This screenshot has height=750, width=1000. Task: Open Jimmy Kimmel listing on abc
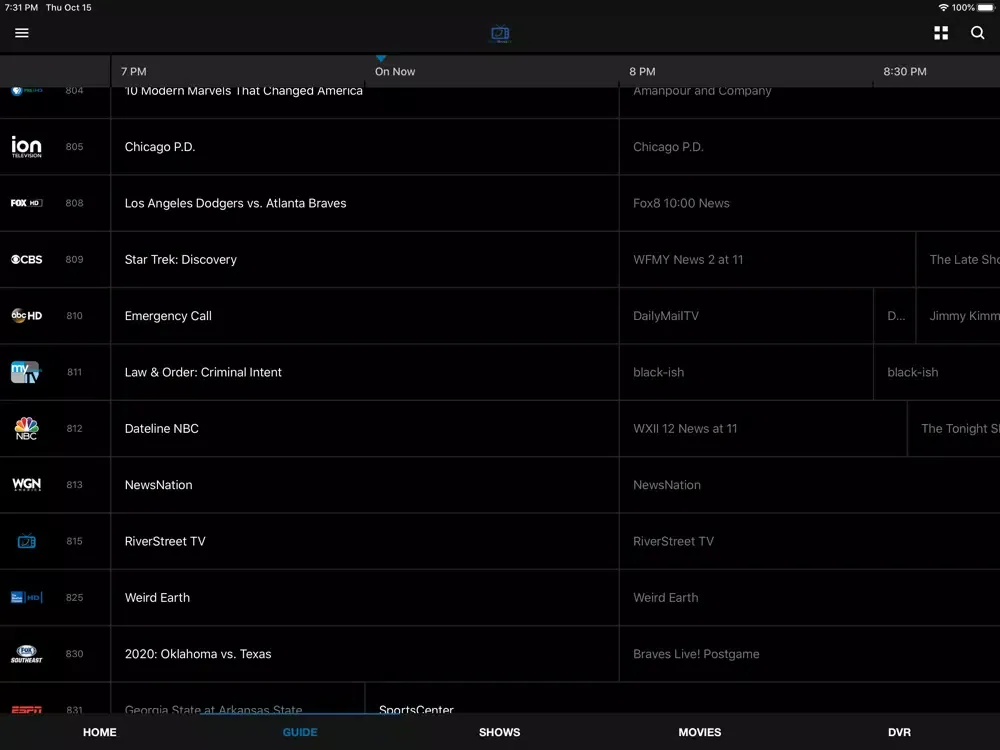(959, 316)
